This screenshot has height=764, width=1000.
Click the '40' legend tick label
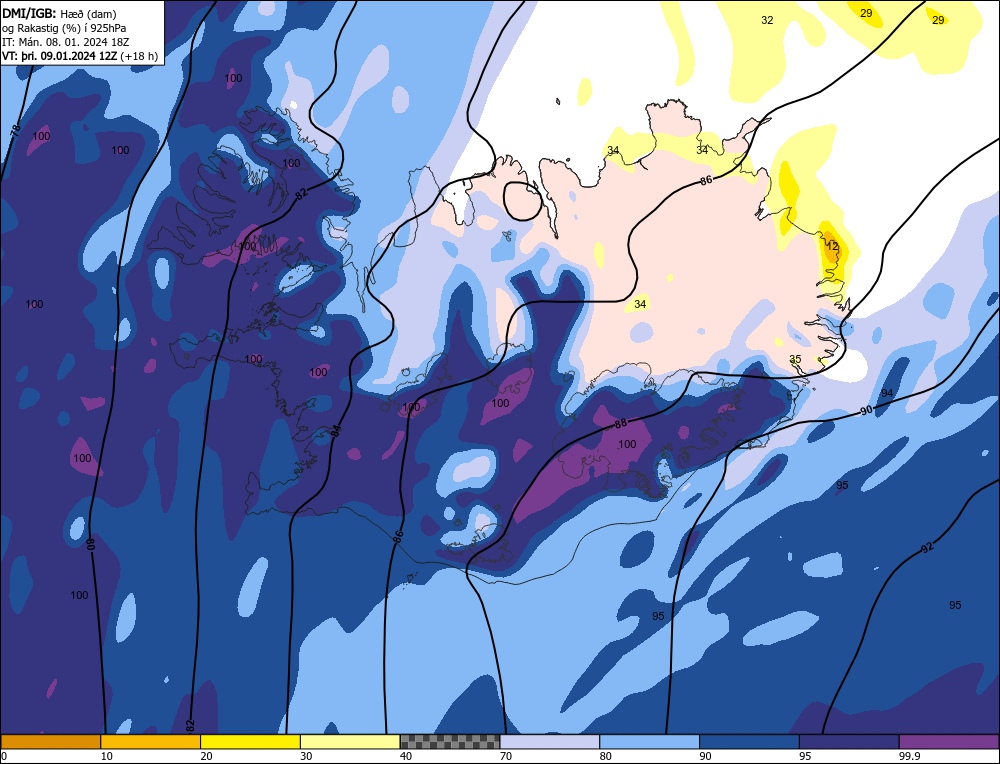pyautogui.click(x=406, y=756)
